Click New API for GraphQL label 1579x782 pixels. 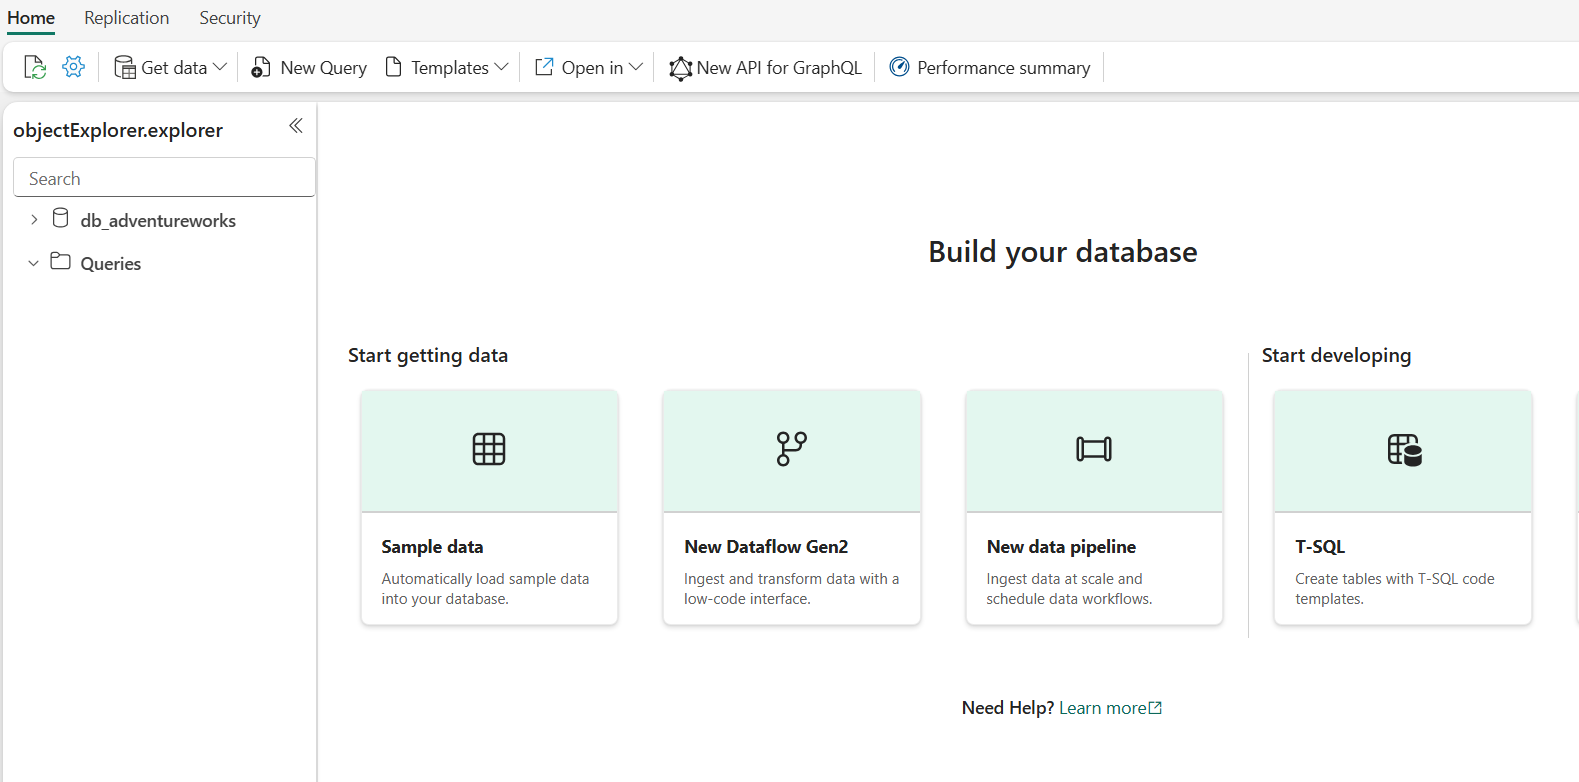click(x=779, y=68)
